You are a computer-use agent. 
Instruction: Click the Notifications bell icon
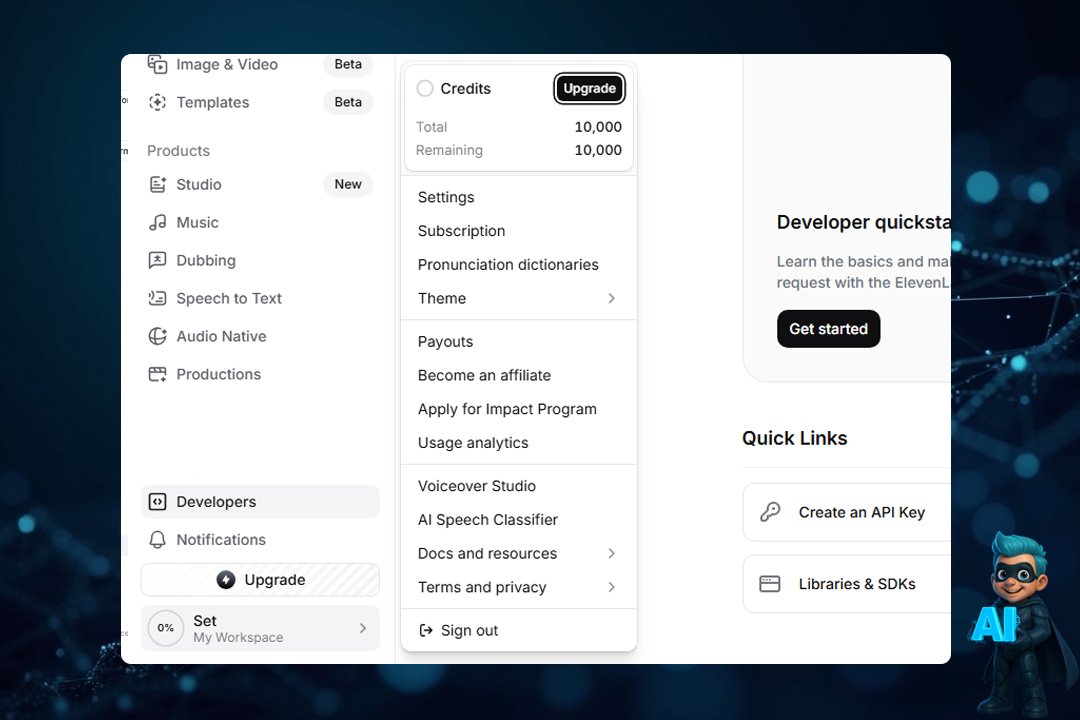tap(157, 539)
